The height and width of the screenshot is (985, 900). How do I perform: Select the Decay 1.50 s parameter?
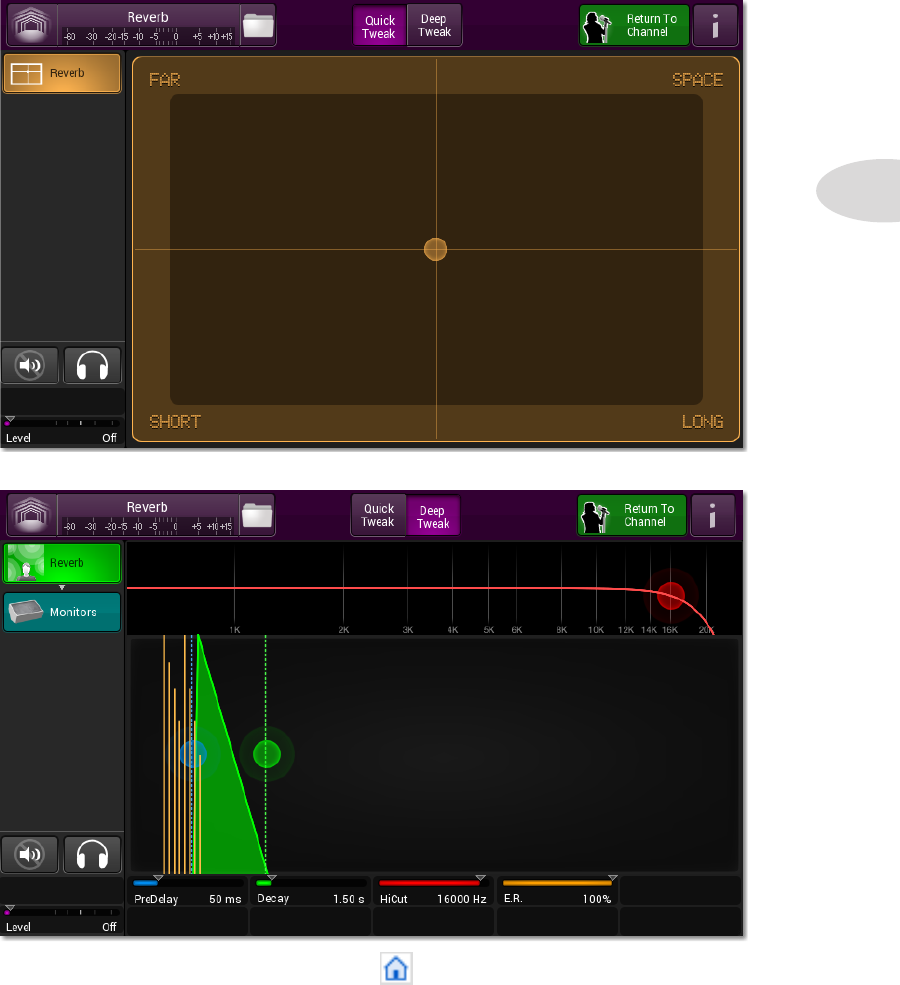pos(310,891)
